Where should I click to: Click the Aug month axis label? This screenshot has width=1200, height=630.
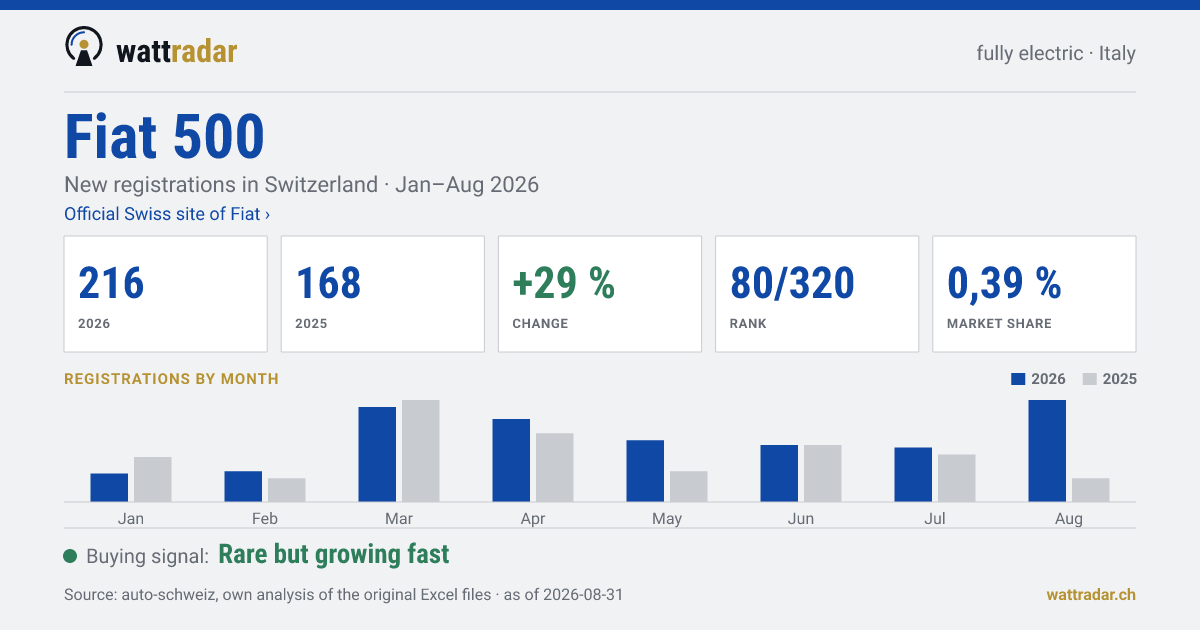(1069, 518)
